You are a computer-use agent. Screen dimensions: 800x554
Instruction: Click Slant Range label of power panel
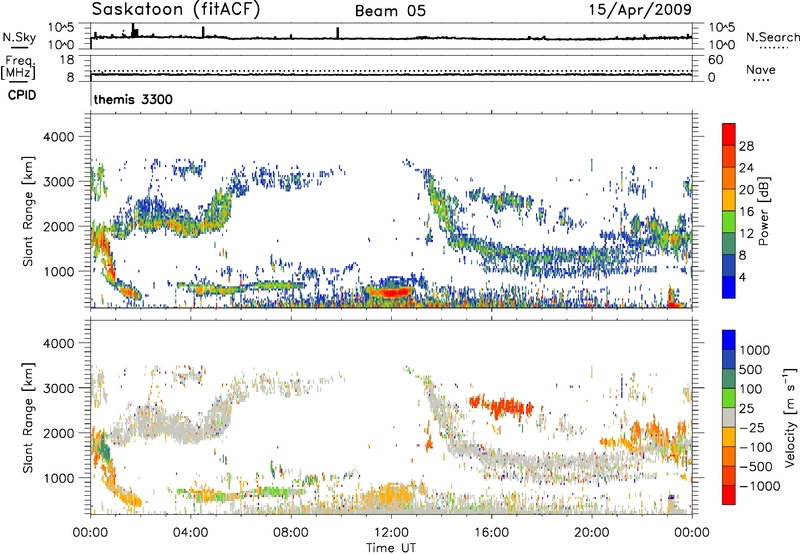(x=28, y=211)
